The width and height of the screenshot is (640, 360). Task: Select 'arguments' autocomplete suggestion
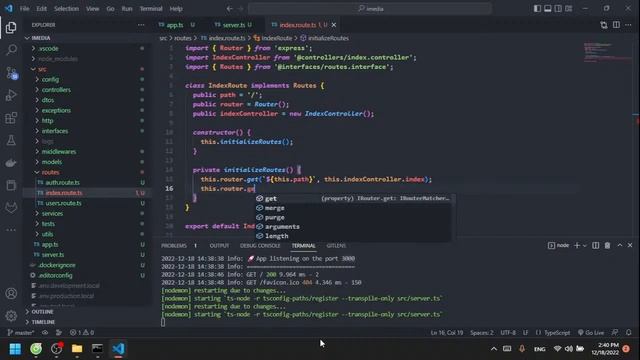pyautogui.click(x=353, y=227)
